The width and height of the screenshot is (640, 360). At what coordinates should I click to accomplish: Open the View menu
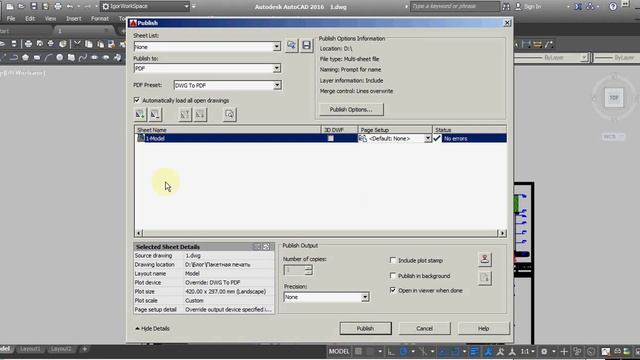point(50,19)
